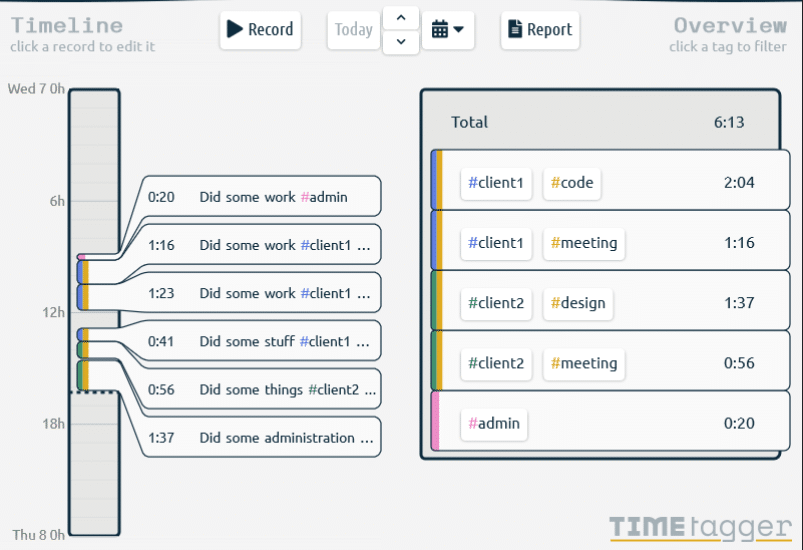Filter by #design tag in overview
The image size is (803, 550).
click(577, 303)
